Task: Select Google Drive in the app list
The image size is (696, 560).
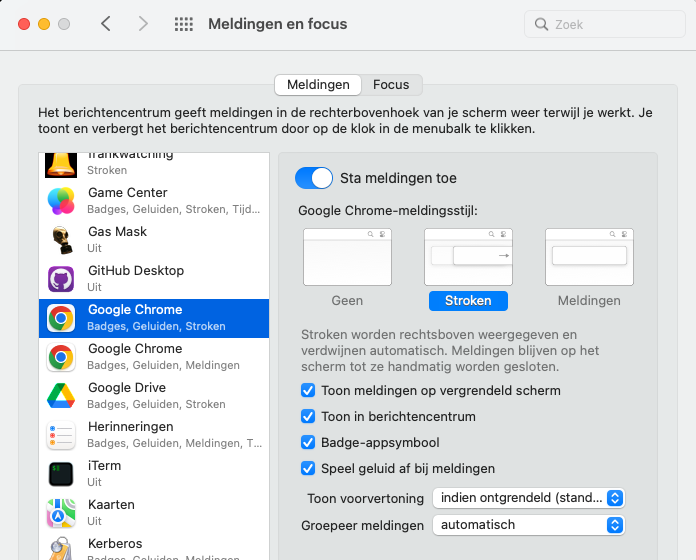Action: point(154,396)
